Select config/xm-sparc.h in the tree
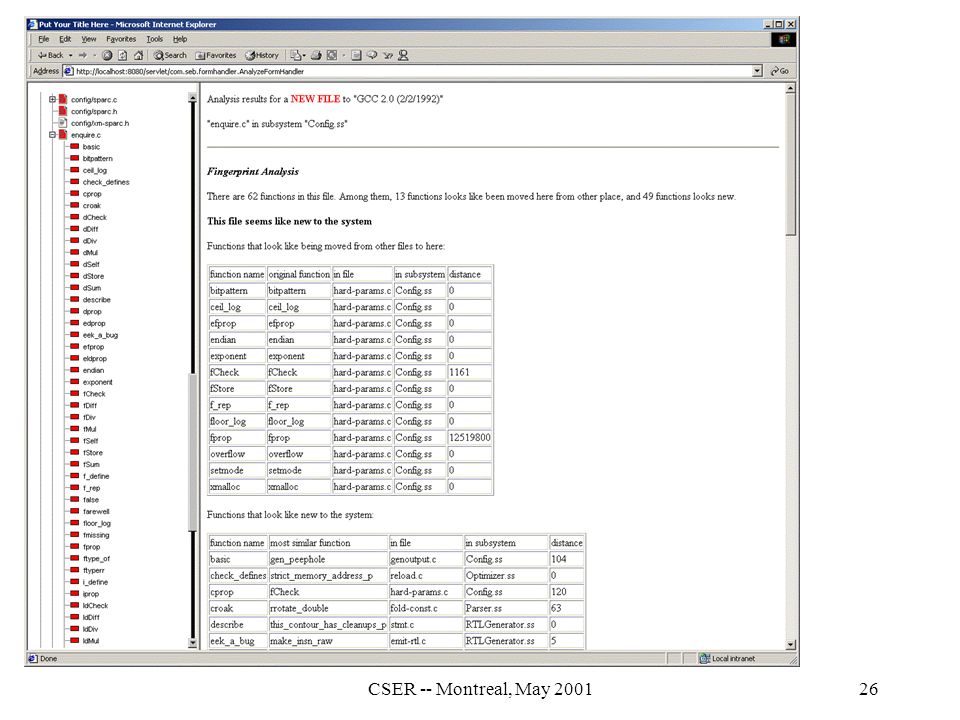960x720 pixels. point(100,123)
